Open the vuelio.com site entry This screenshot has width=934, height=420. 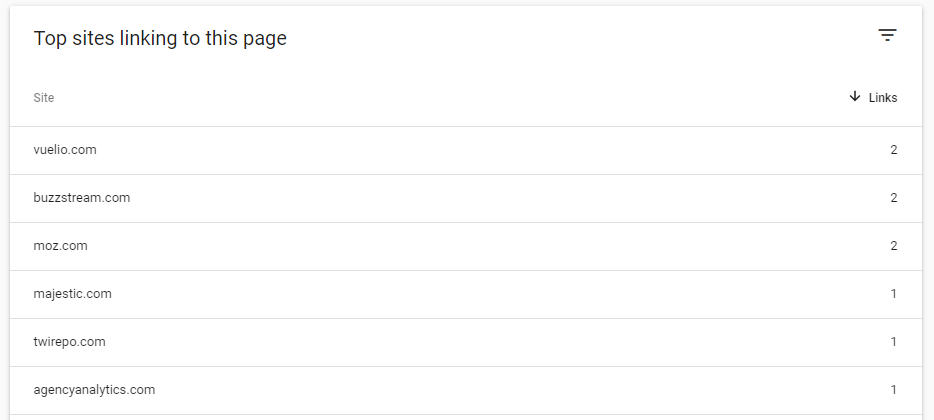[x=65, y=150]
